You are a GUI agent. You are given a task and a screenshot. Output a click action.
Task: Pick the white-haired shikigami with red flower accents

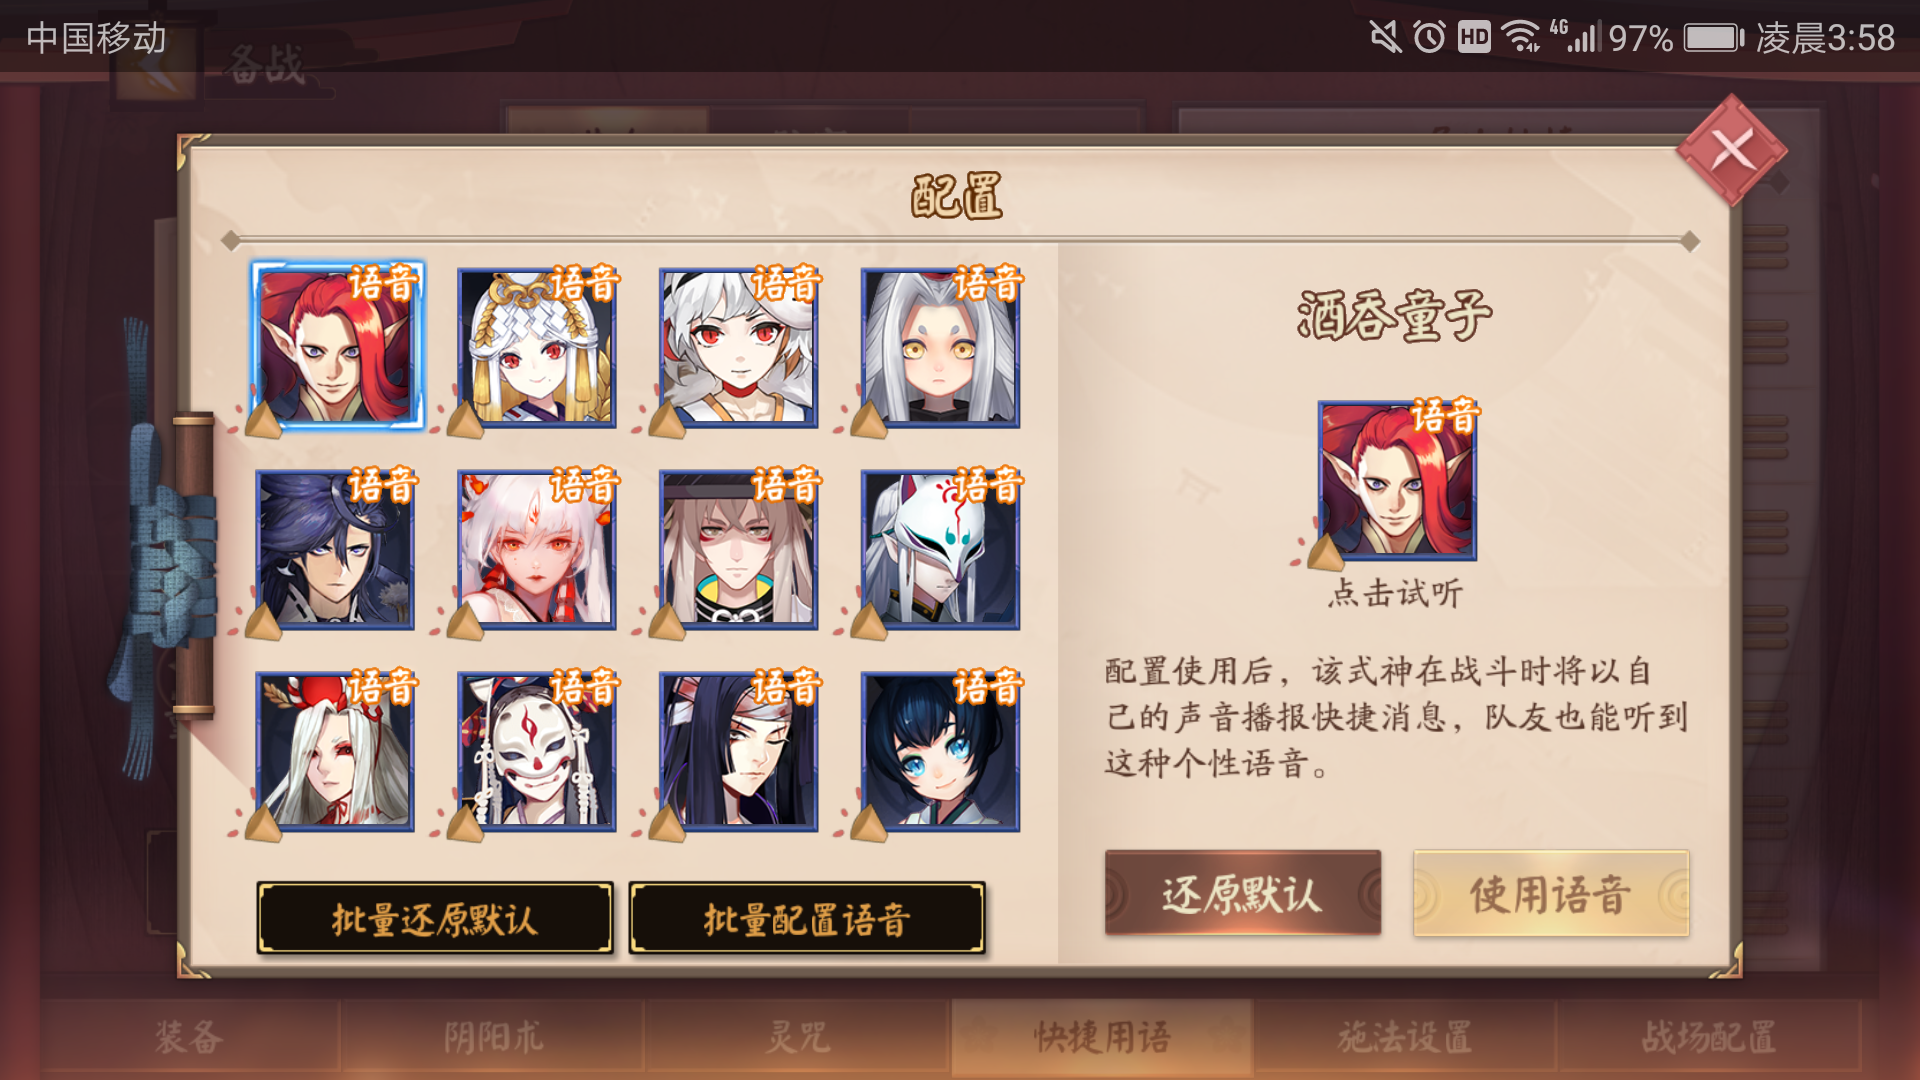pyautogui.click(x=537, y=549)
